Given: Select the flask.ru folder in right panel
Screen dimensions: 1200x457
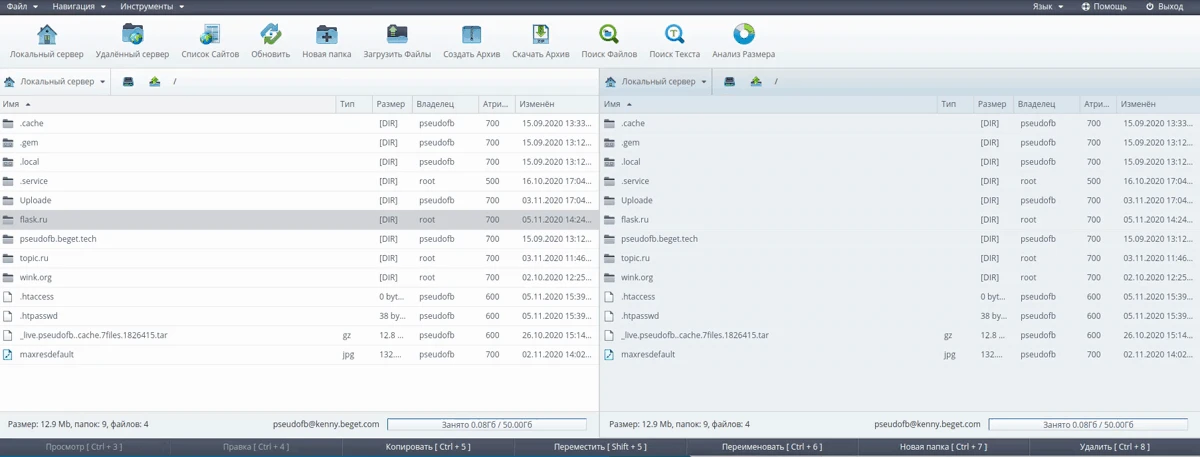Looking at the screenshot, I should click(x=635, y=219).
